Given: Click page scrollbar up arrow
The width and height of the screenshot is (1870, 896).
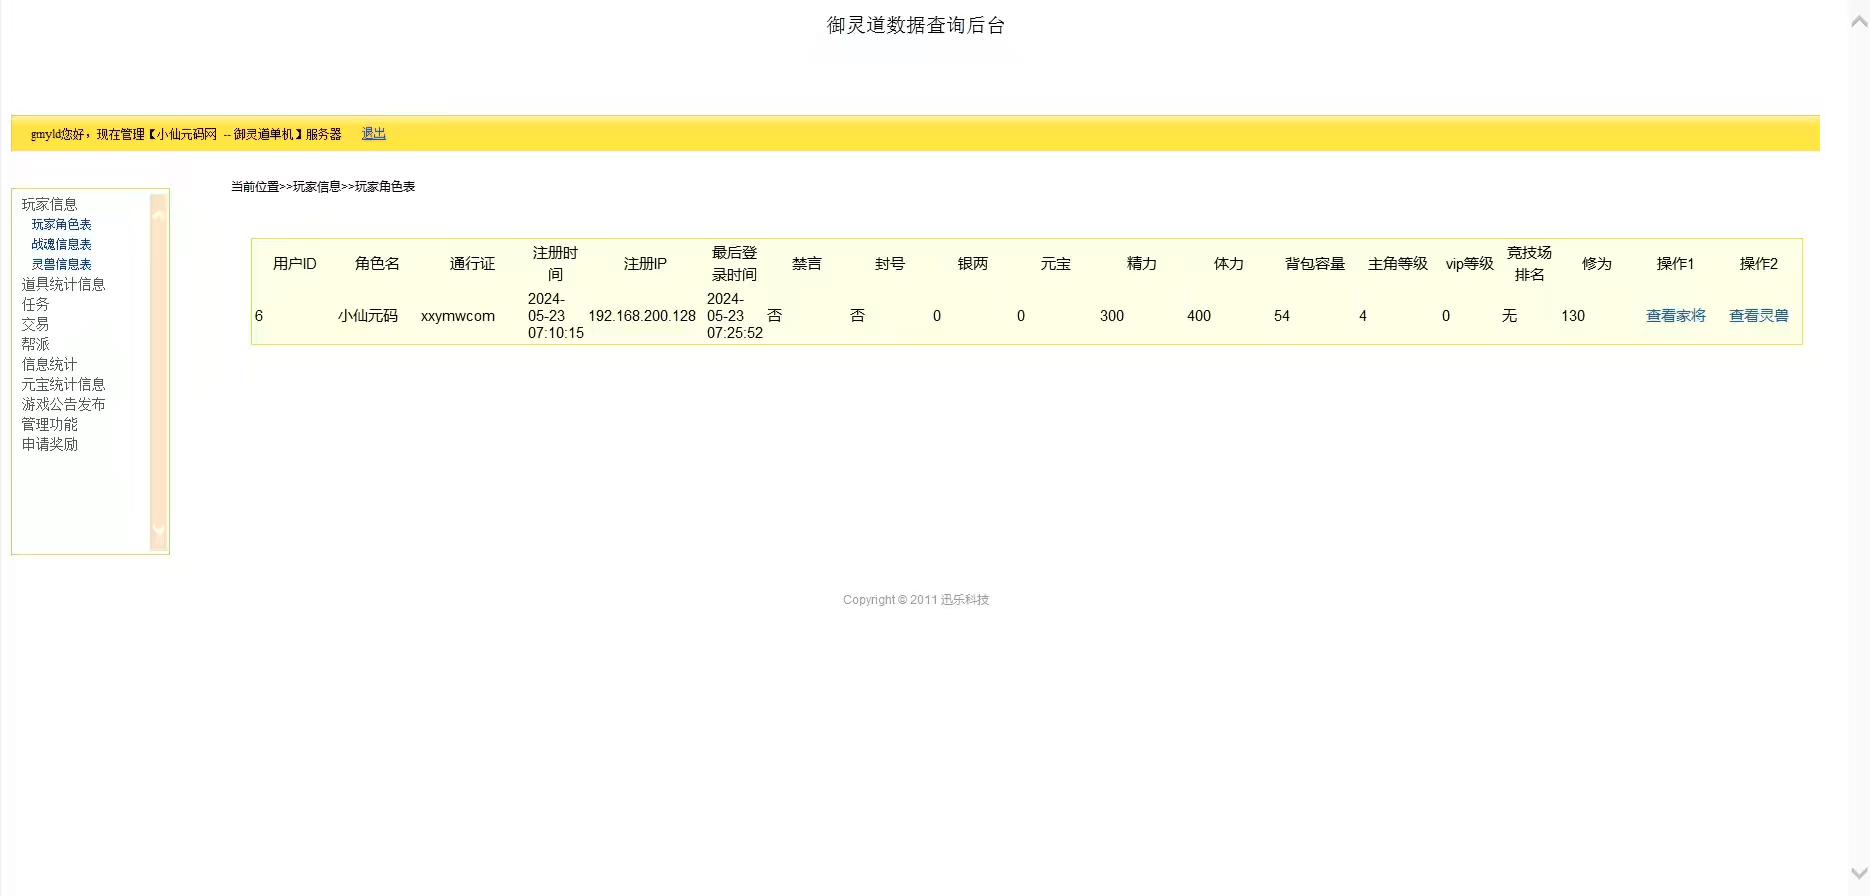Looking at the screenshot, I should point(1859,21).
